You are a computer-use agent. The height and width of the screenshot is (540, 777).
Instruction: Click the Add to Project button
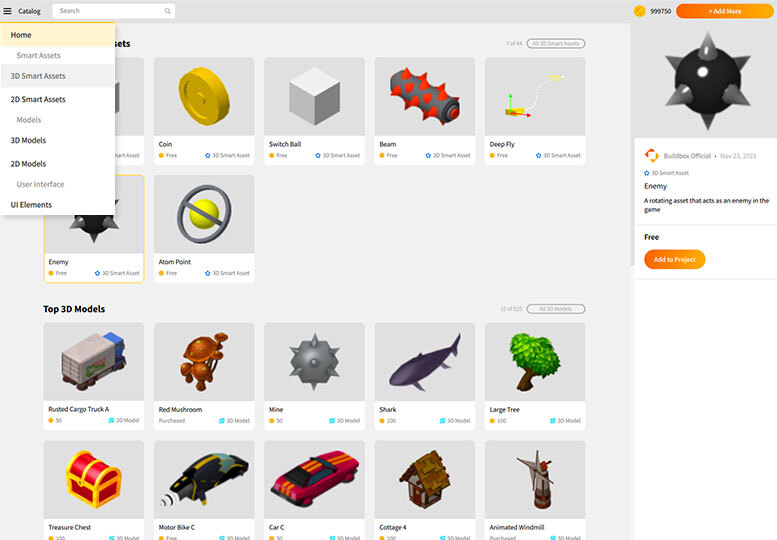674,259
